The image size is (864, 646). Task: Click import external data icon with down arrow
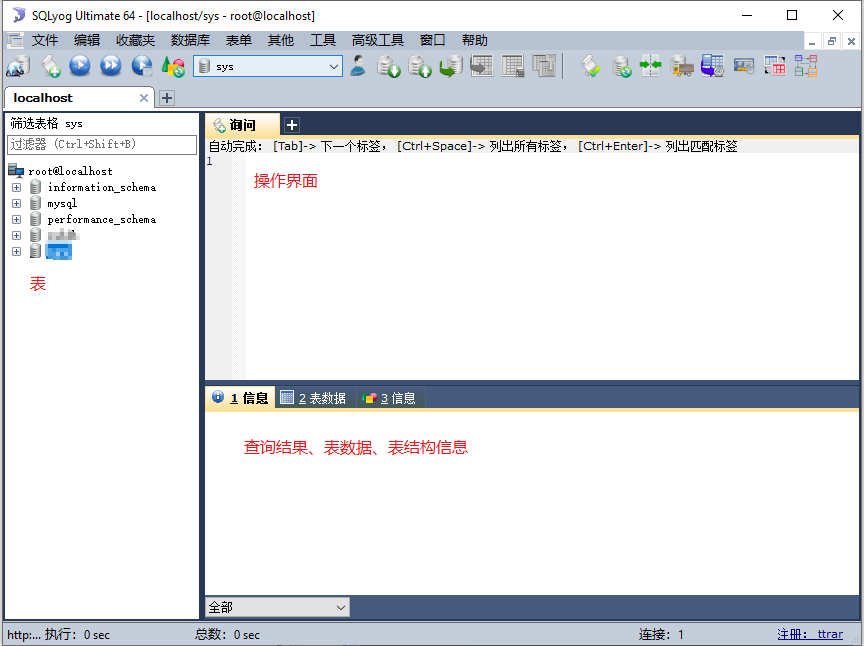(388, 66)
